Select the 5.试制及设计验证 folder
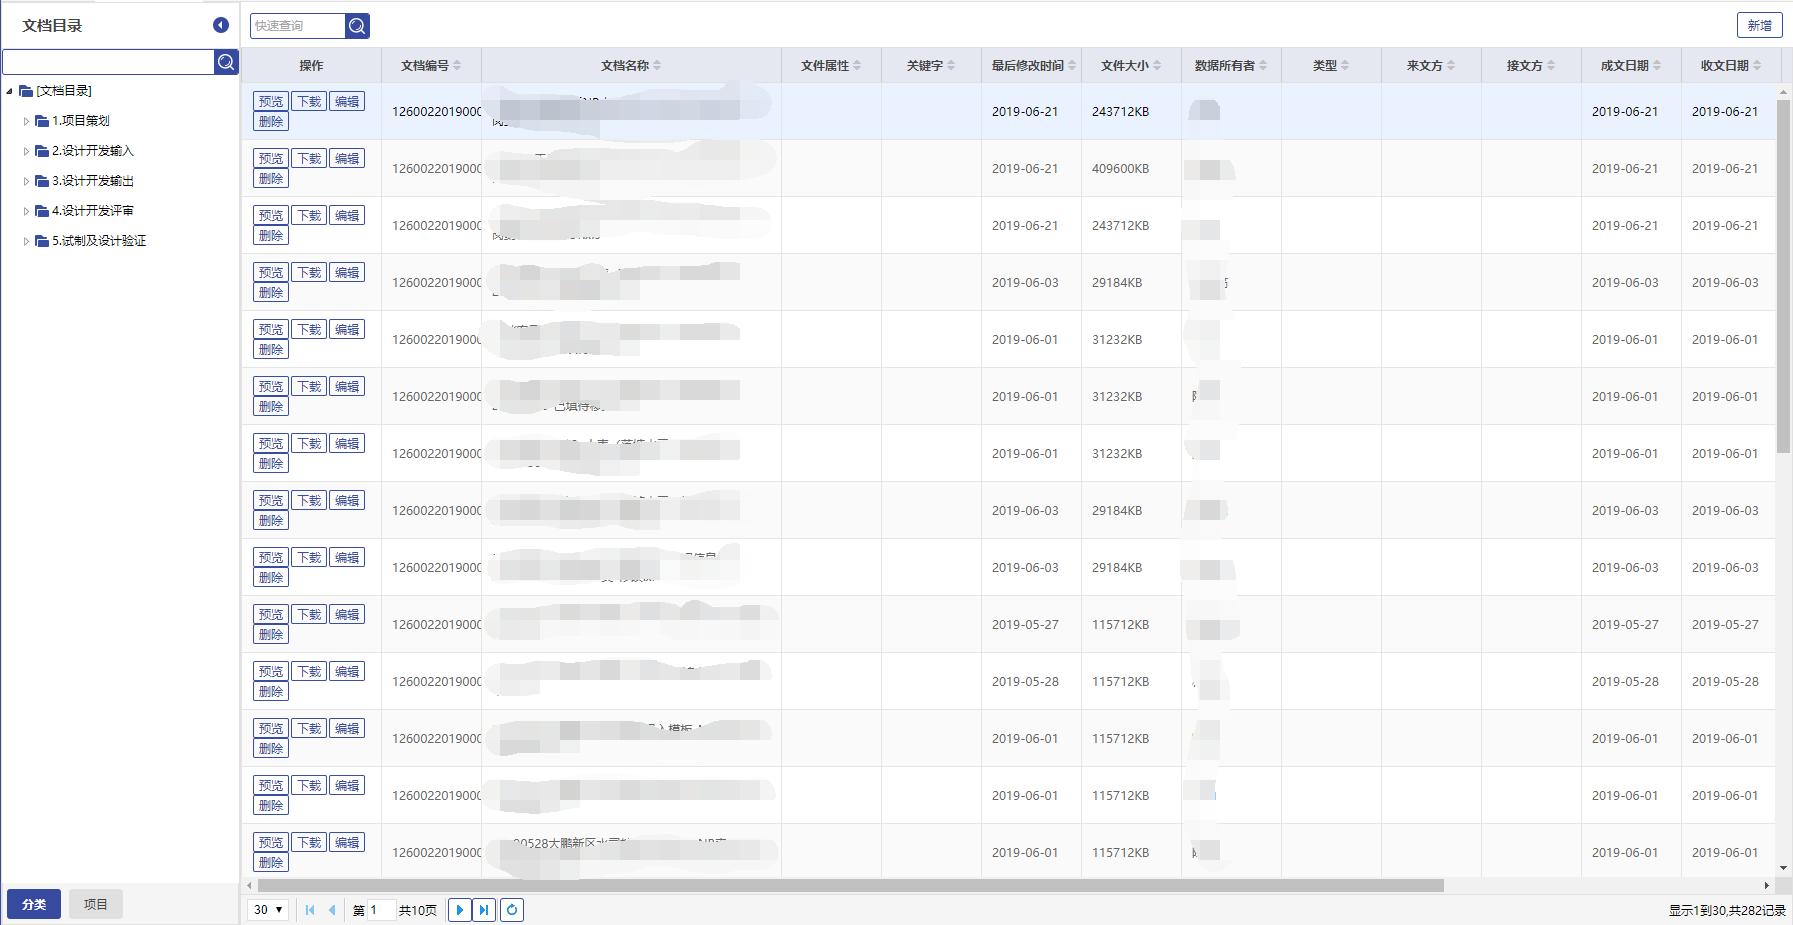Screen dimensions: 1793x925 tap(99, 241)
